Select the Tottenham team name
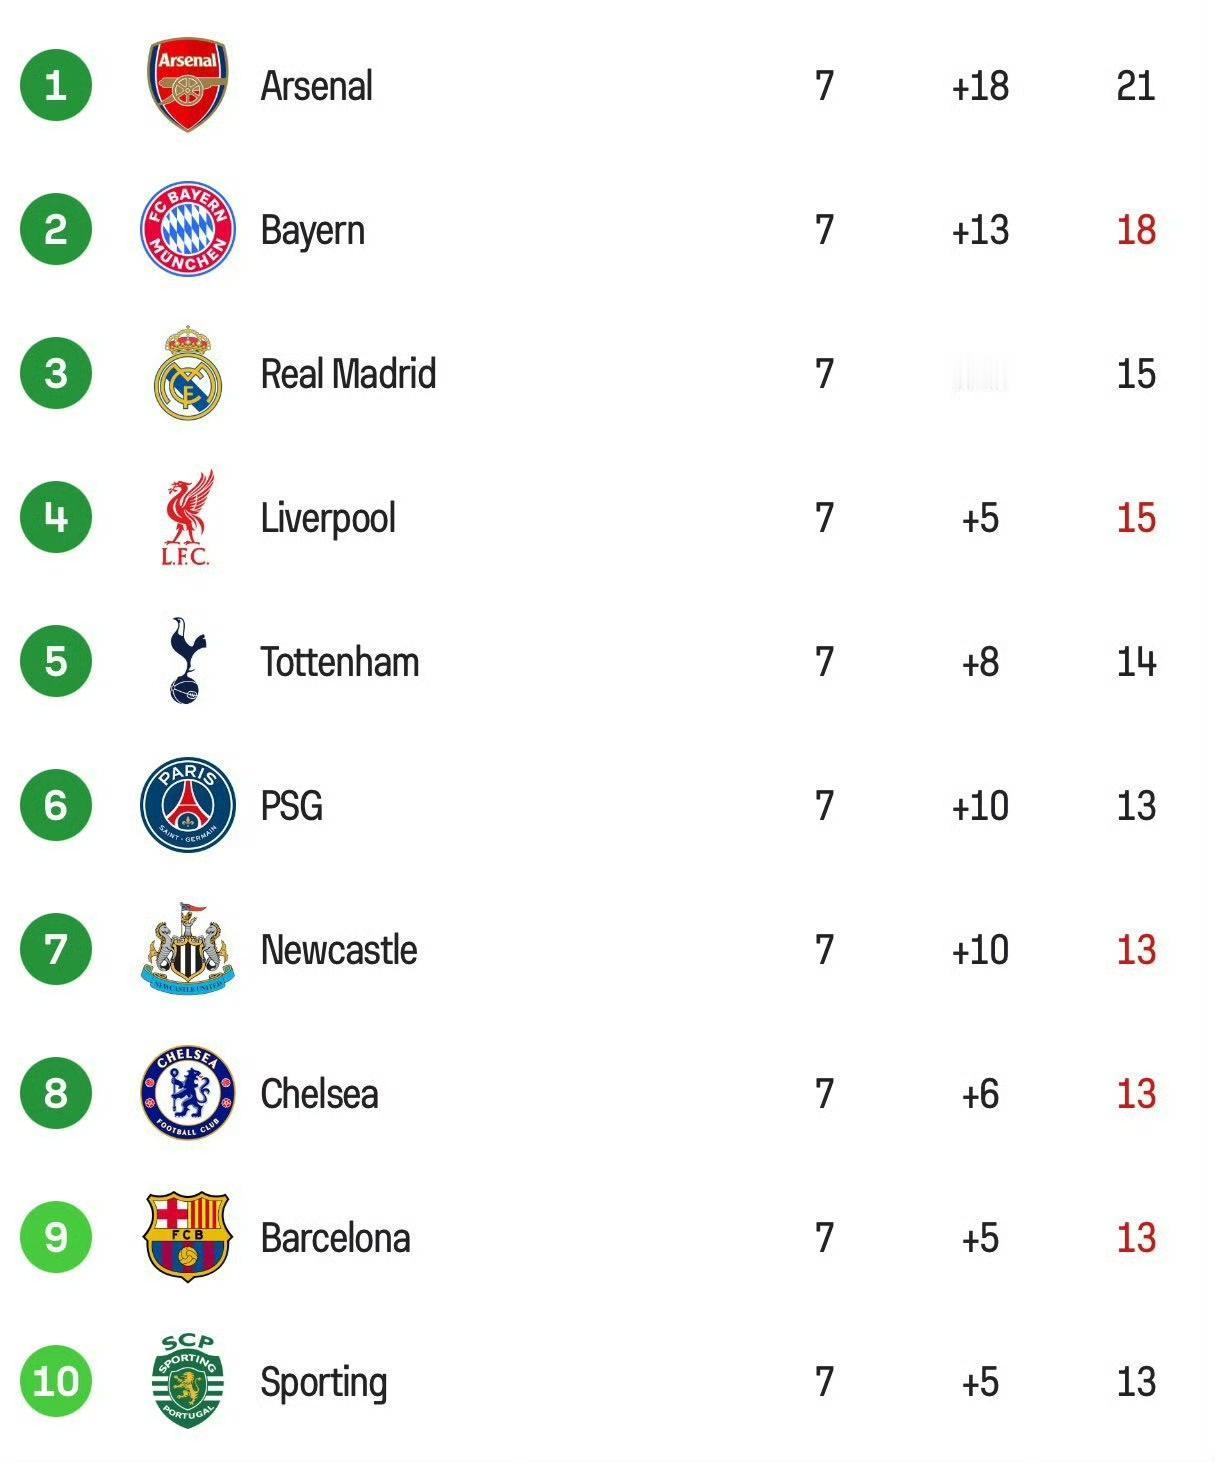This screenshot has width=1215, height=1462. coord(340,662)
